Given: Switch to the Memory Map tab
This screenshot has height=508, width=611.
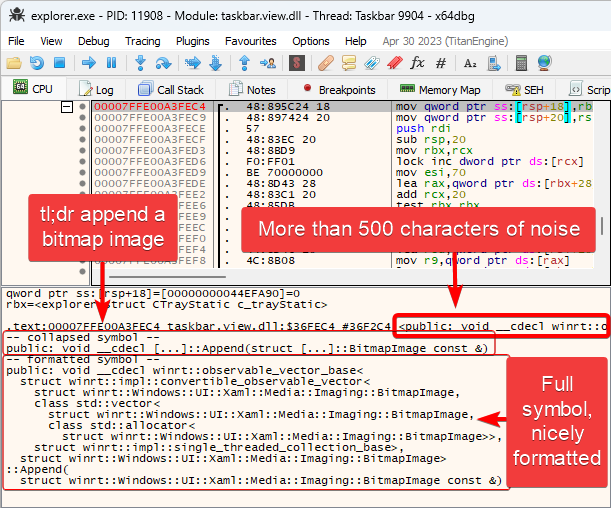Looking at the screenshot, I should [x=440, y=90].
